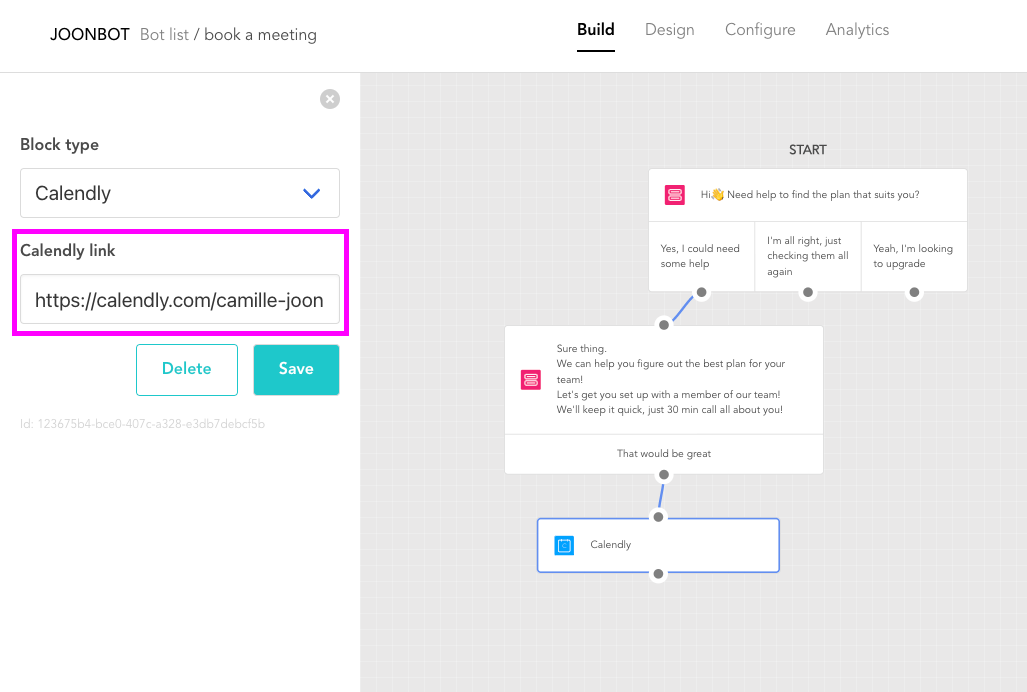Switch to the Build tab
The image size is (1027, 692).
coord(595,29)
